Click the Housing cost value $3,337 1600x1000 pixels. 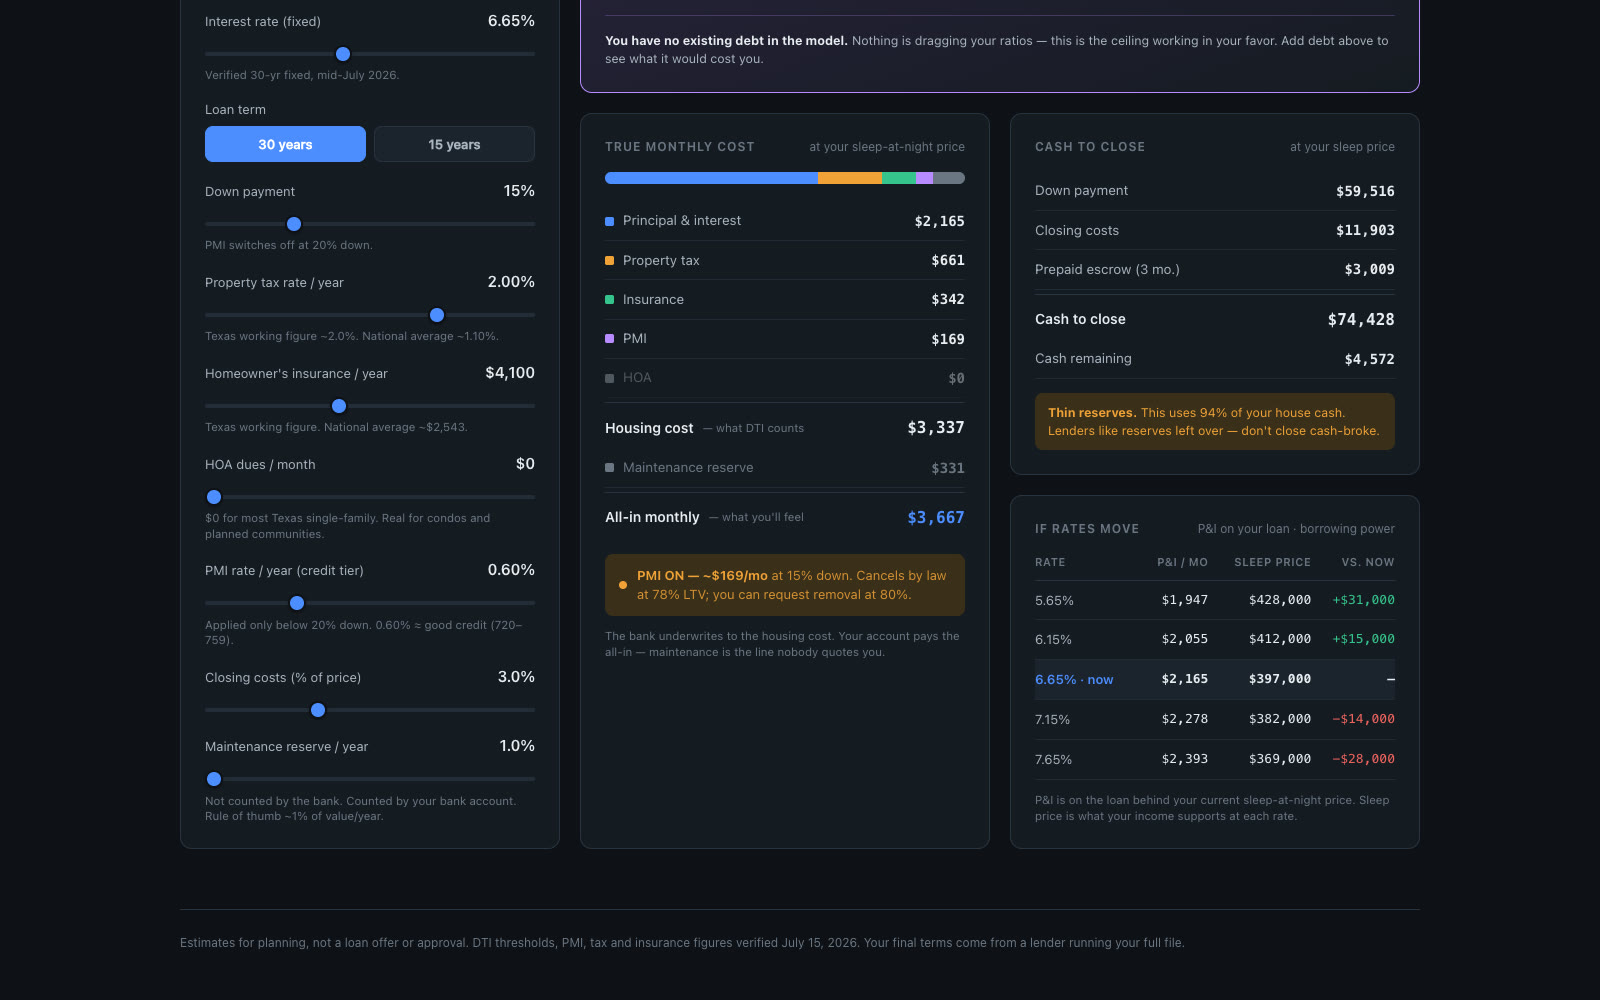936,428
